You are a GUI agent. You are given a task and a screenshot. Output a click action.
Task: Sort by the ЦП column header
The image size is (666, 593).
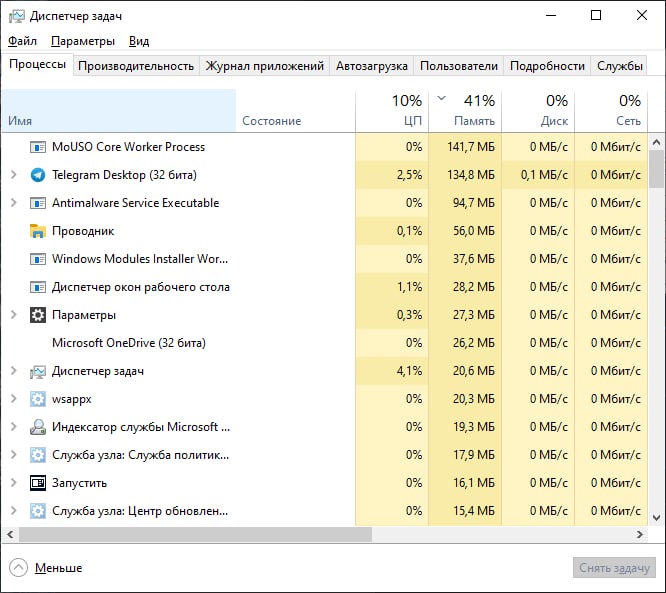[392, 110]
